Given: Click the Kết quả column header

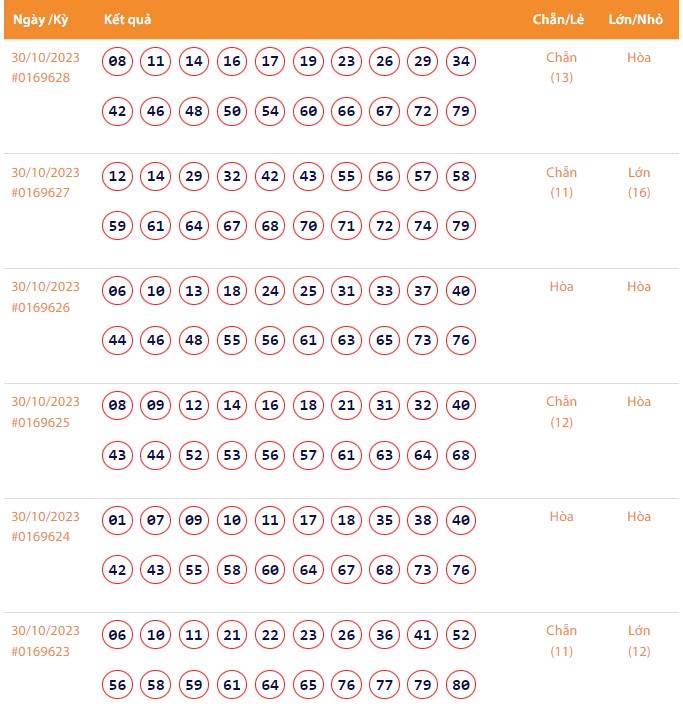Looking at the screenshot, I should tap(126, 19).
